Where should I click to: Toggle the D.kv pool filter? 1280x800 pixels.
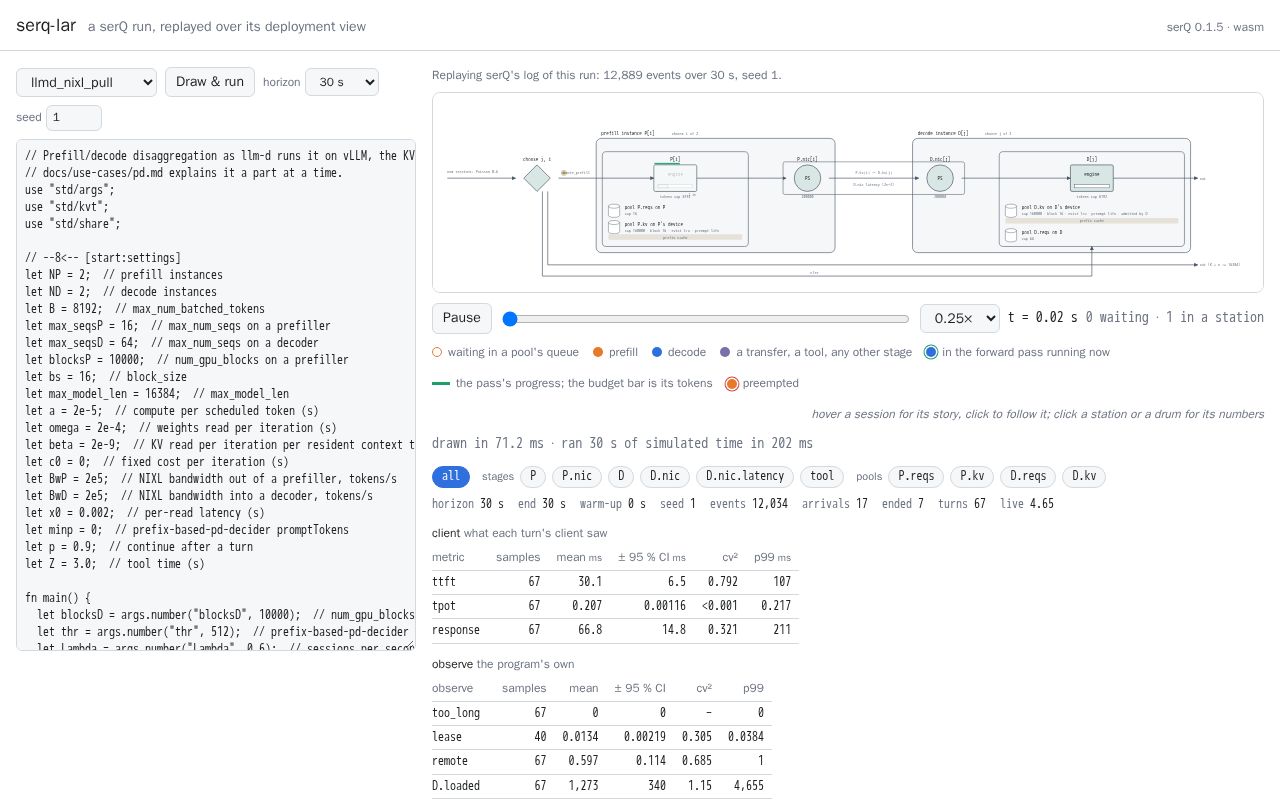[1084, 477]
